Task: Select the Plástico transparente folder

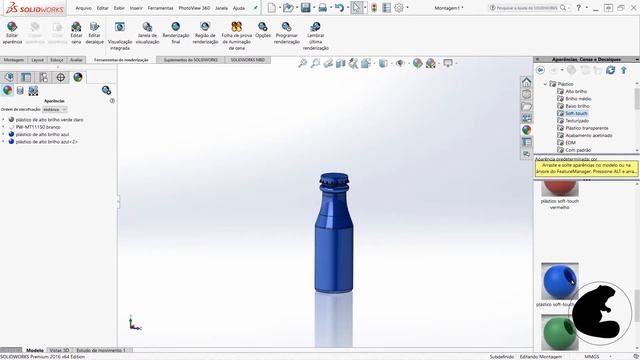Action: tap(587, 128)
